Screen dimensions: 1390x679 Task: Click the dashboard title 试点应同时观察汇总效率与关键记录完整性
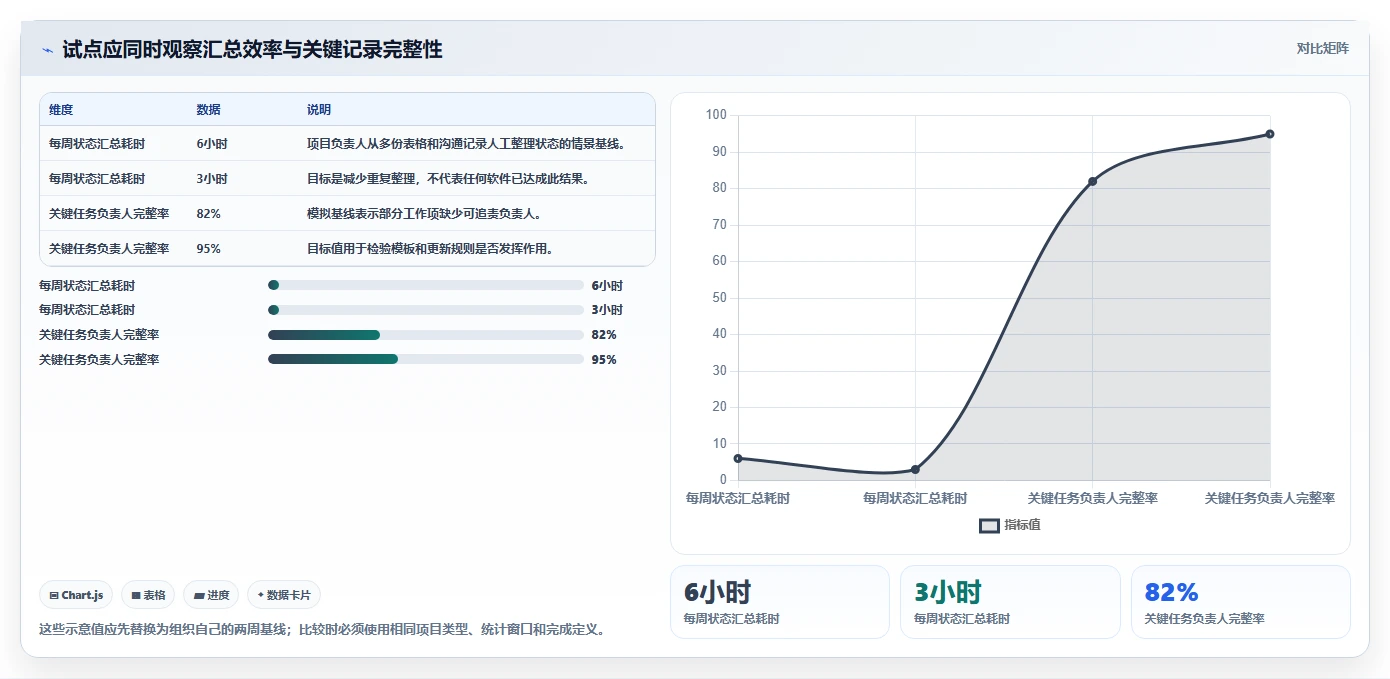click(252, 49)
